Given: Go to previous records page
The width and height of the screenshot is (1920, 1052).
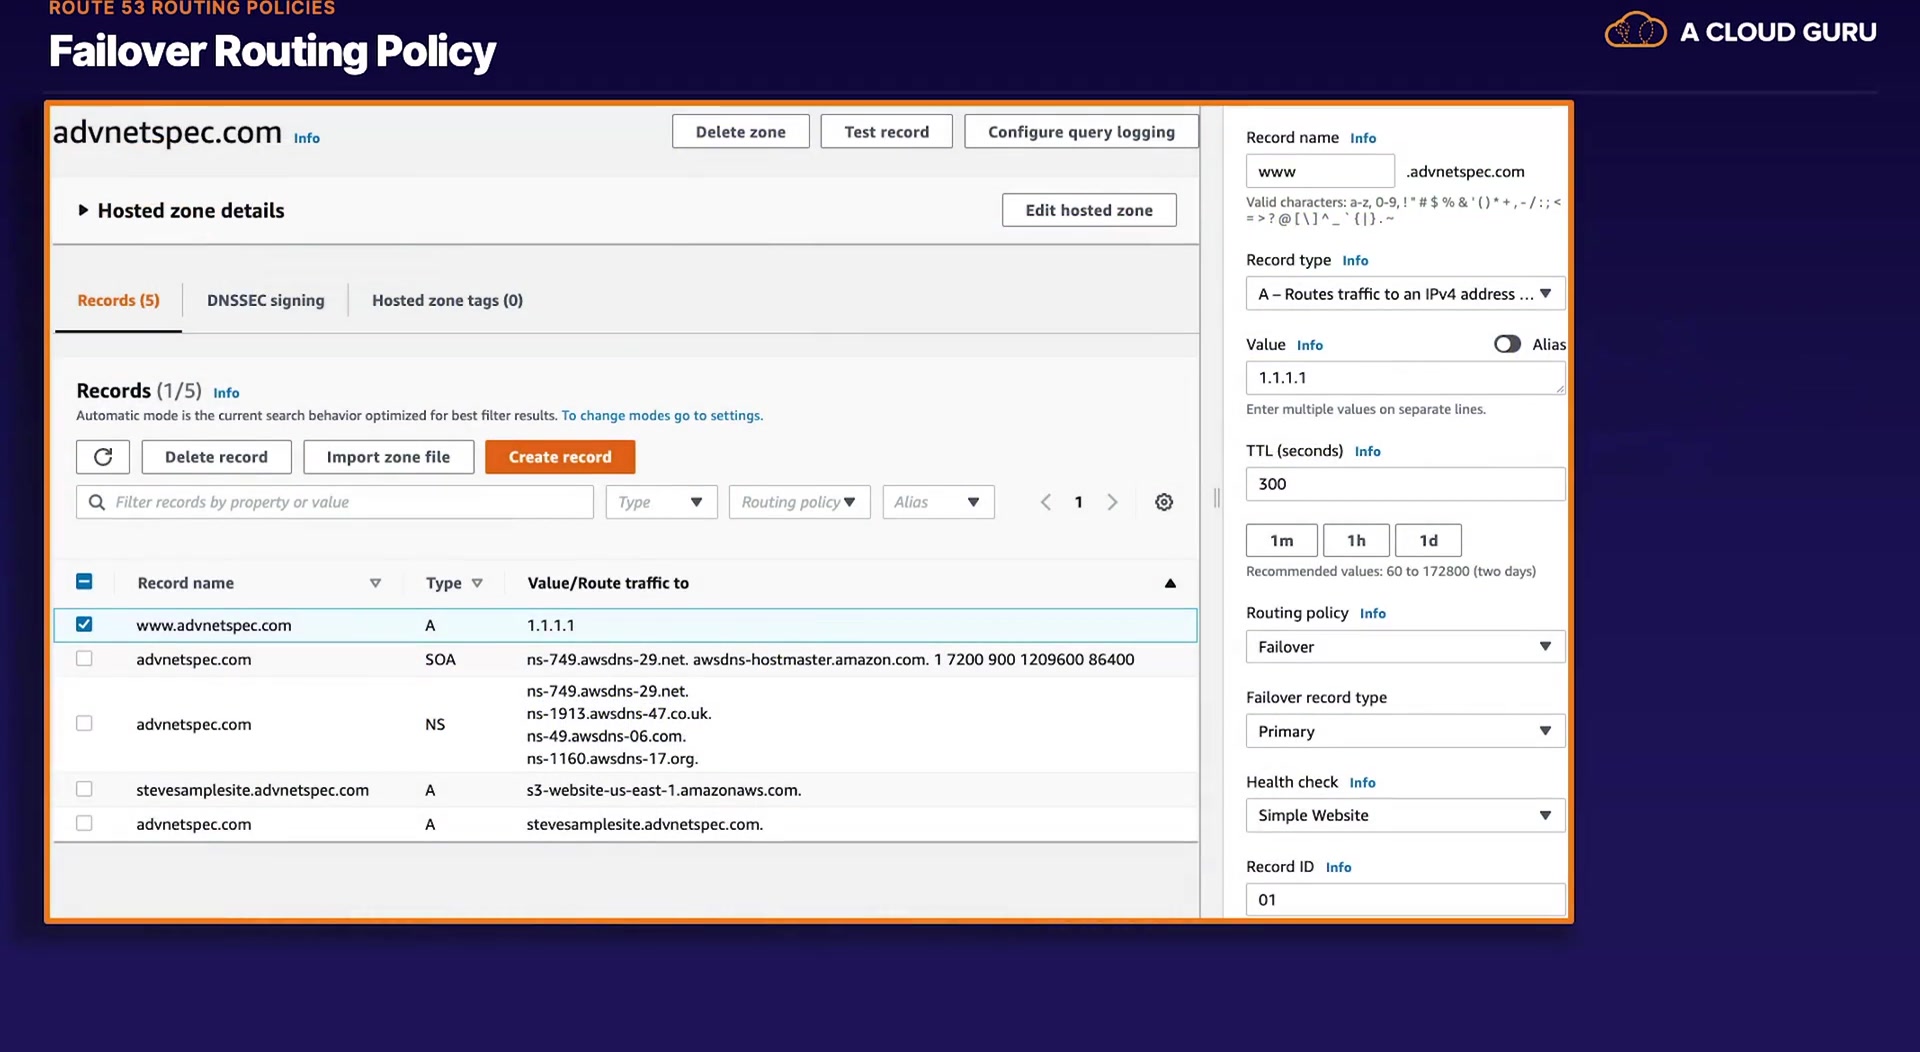Looking at the screenshot, I should click(1046, 502).
